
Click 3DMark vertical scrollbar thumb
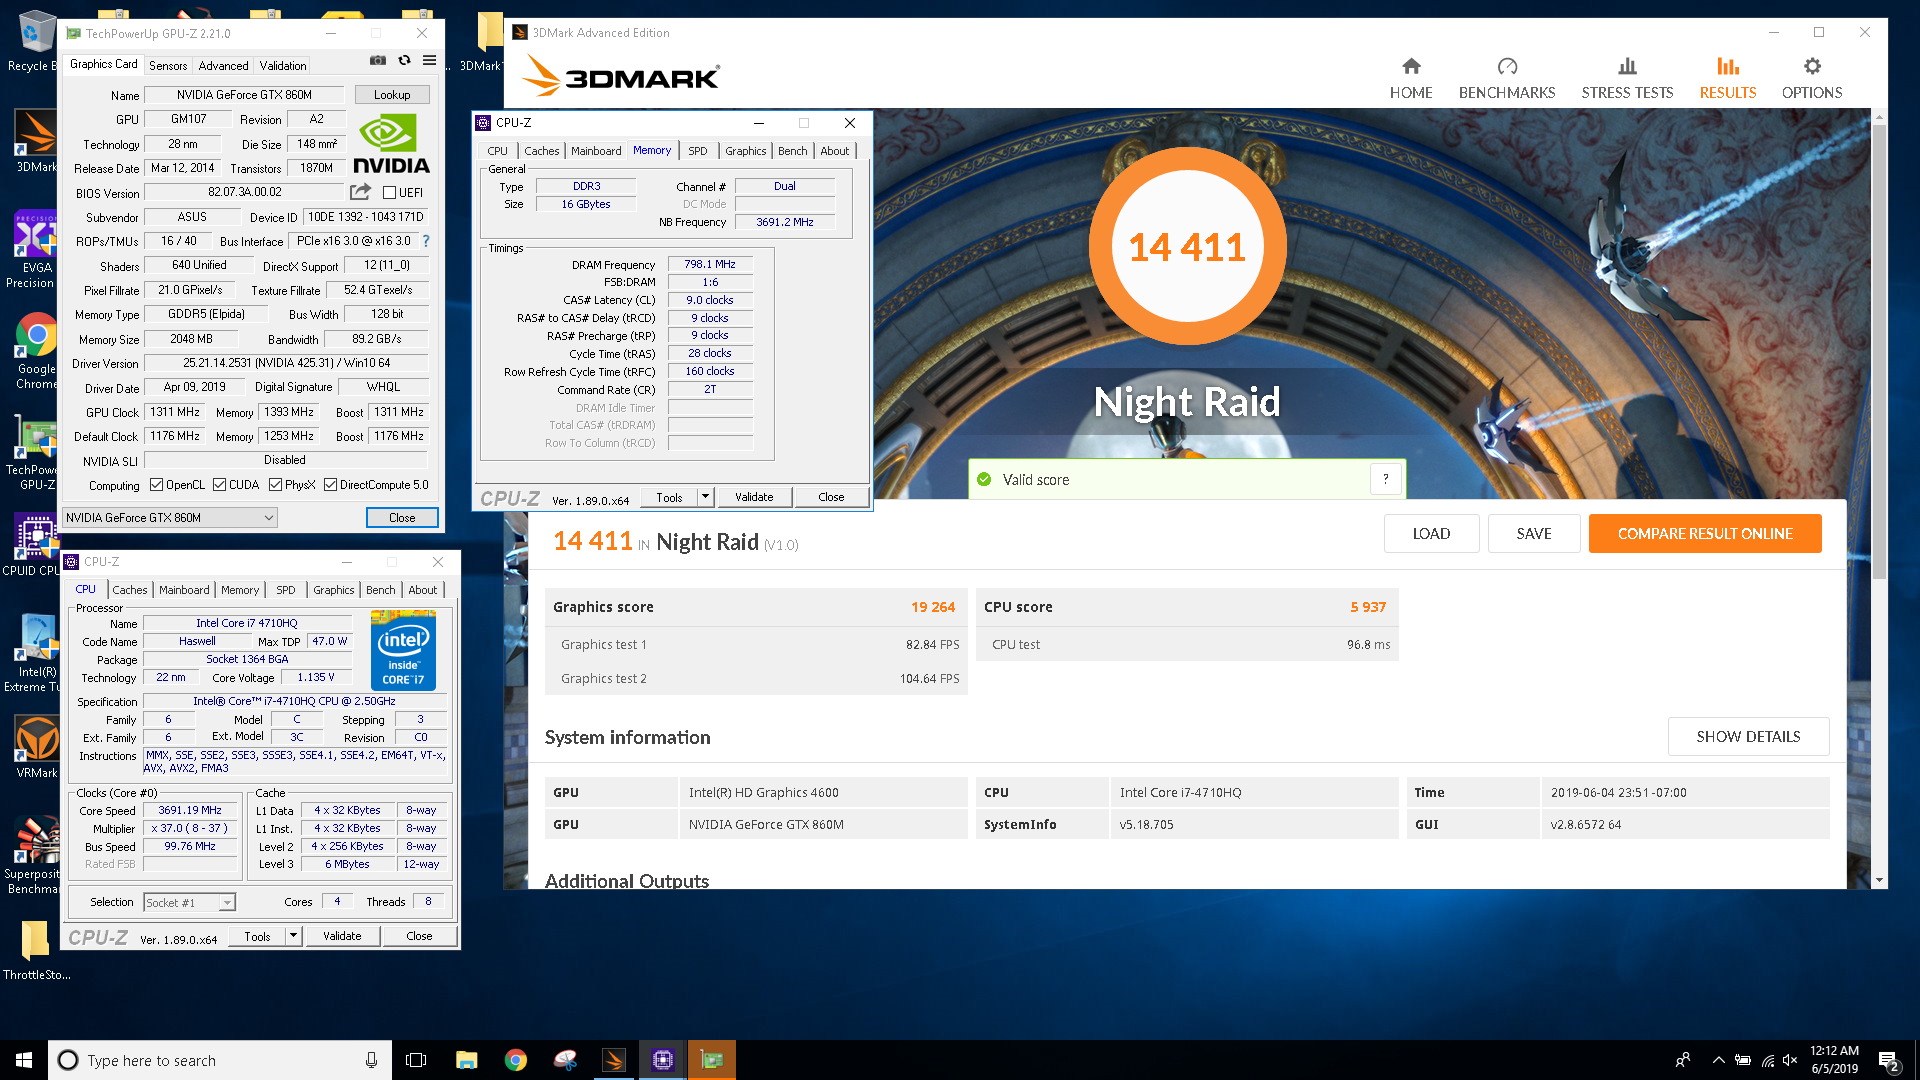[1879, 350]
